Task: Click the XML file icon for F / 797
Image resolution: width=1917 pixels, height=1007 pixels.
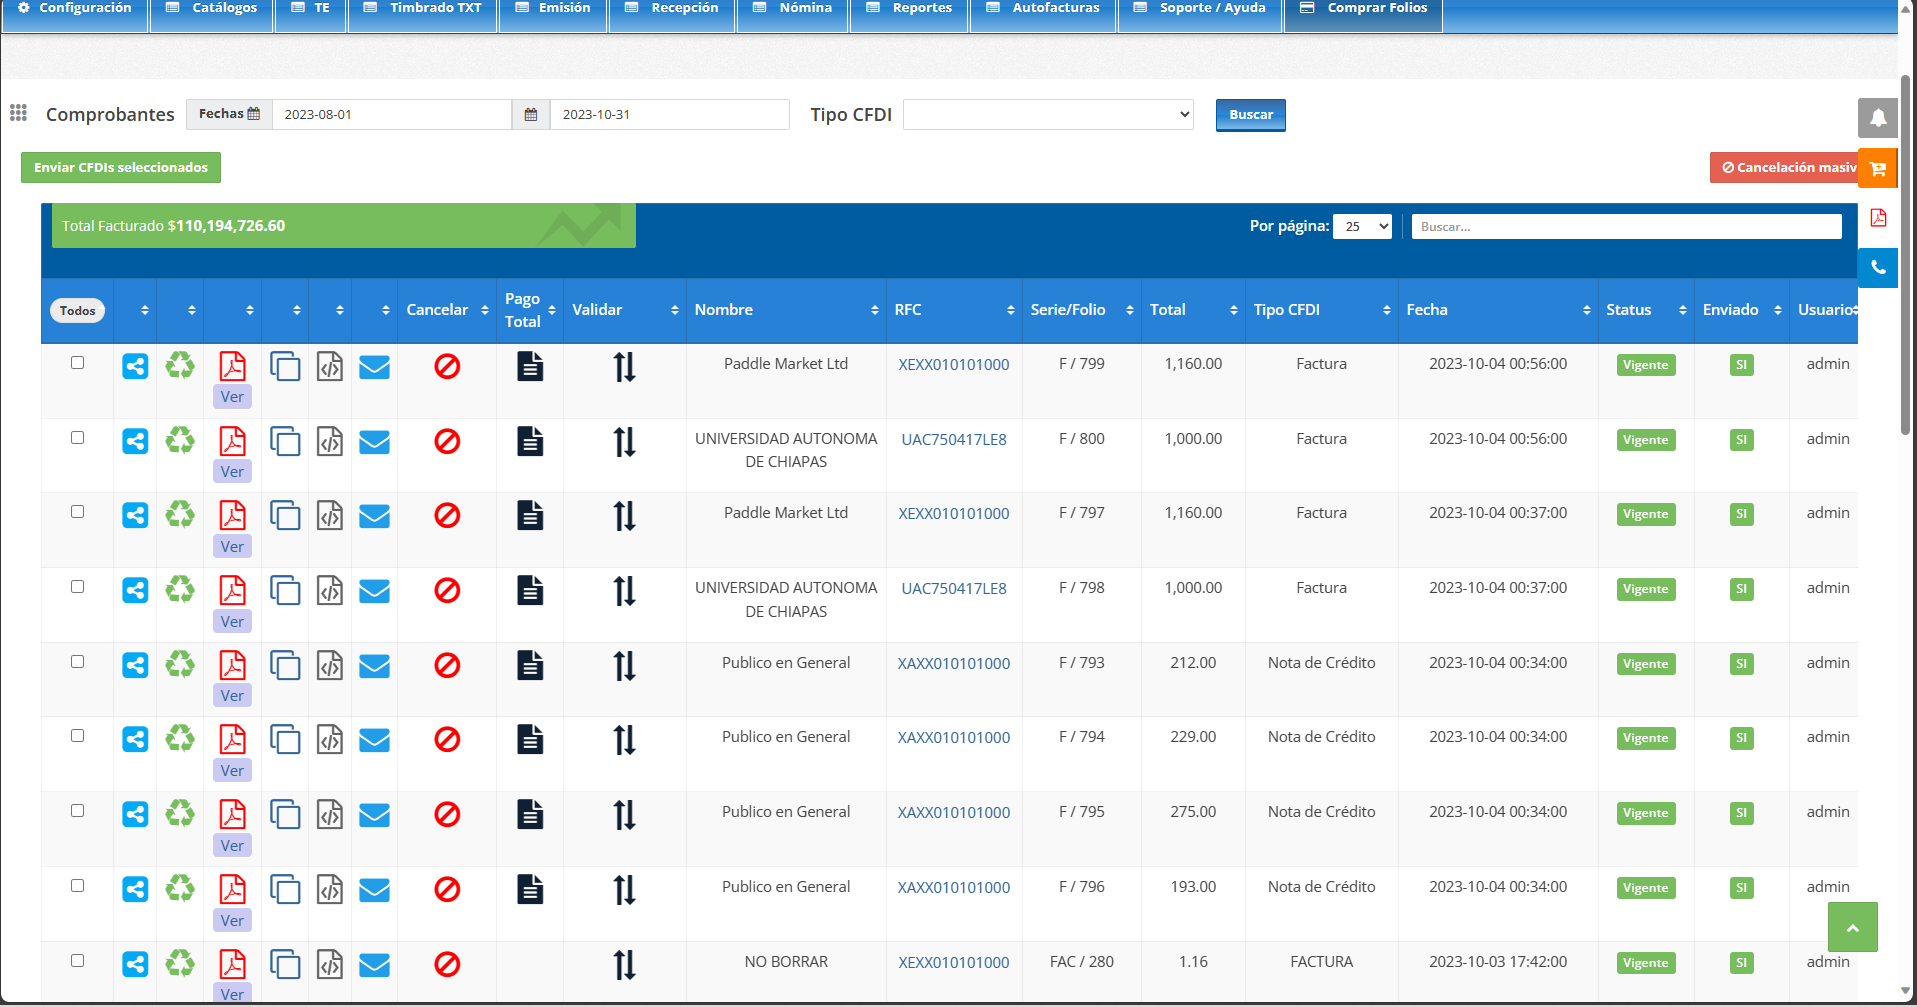Action: [x=330, y=516]
